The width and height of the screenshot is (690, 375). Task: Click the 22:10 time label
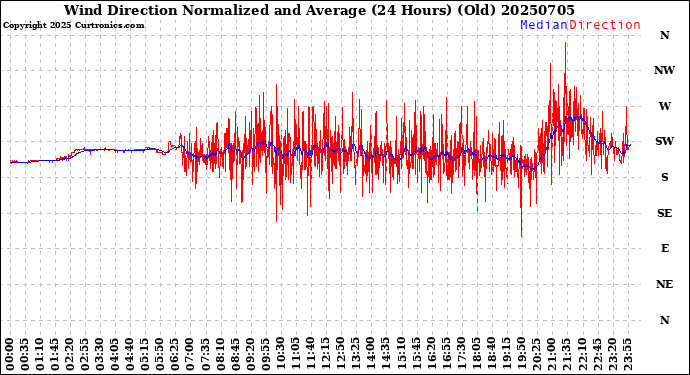click(x=582, y=354)
